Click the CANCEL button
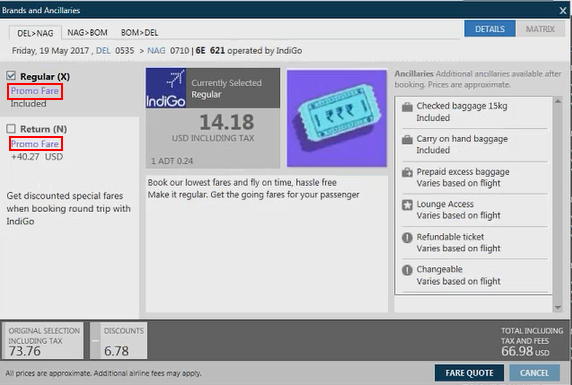This screenshot has width=572, height=385. (x=534, y=373)
